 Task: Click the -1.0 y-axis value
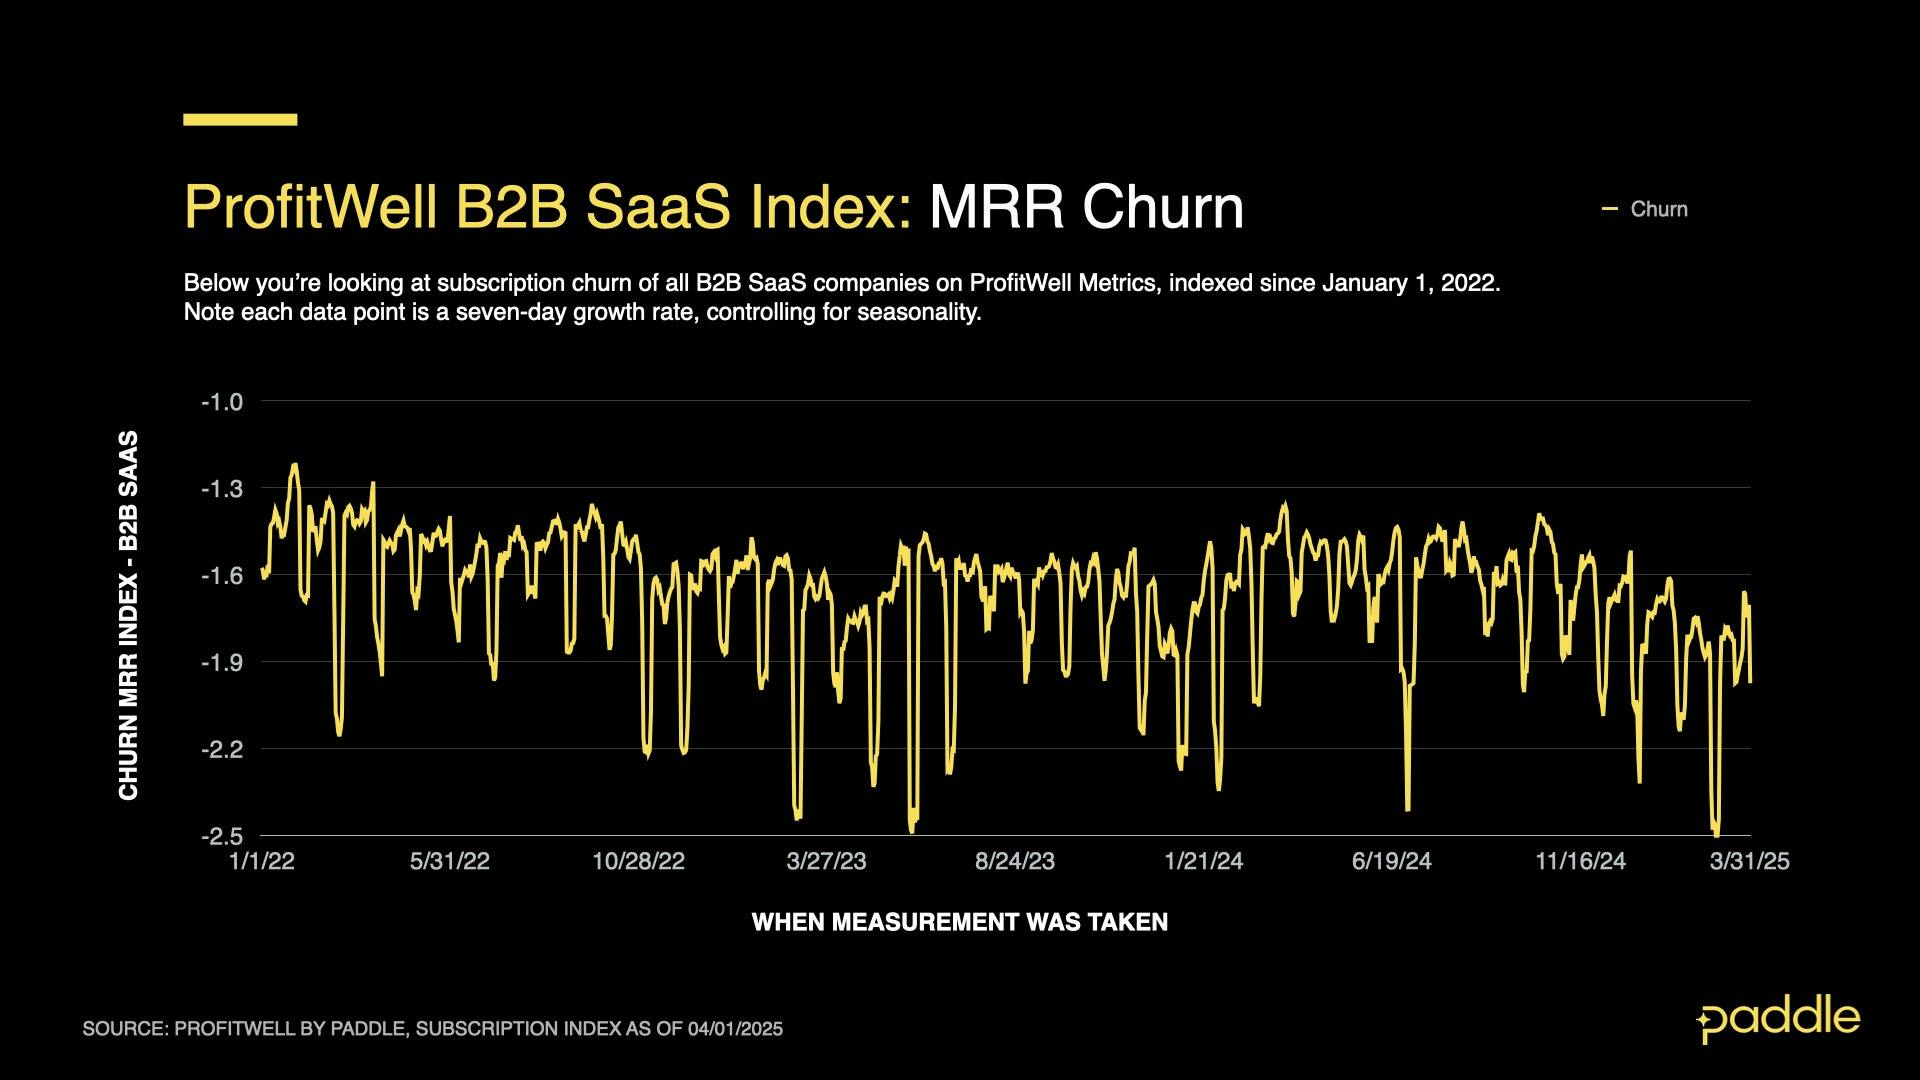coord(222,402)
